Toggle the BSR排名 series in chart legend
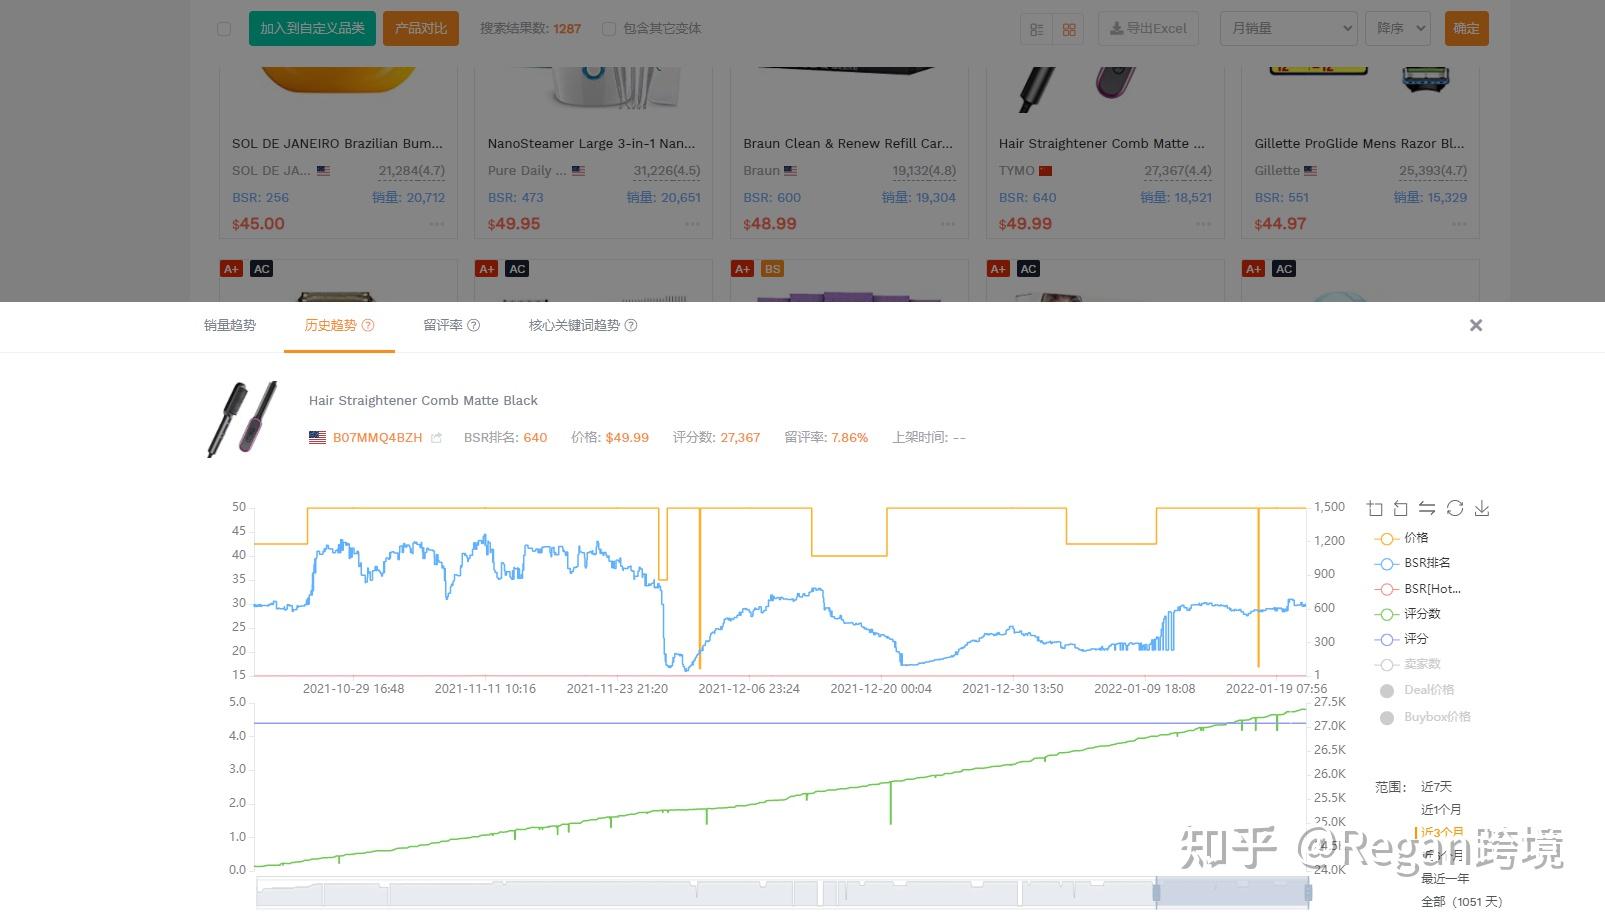1605x920 pixels. point(1413,563)
